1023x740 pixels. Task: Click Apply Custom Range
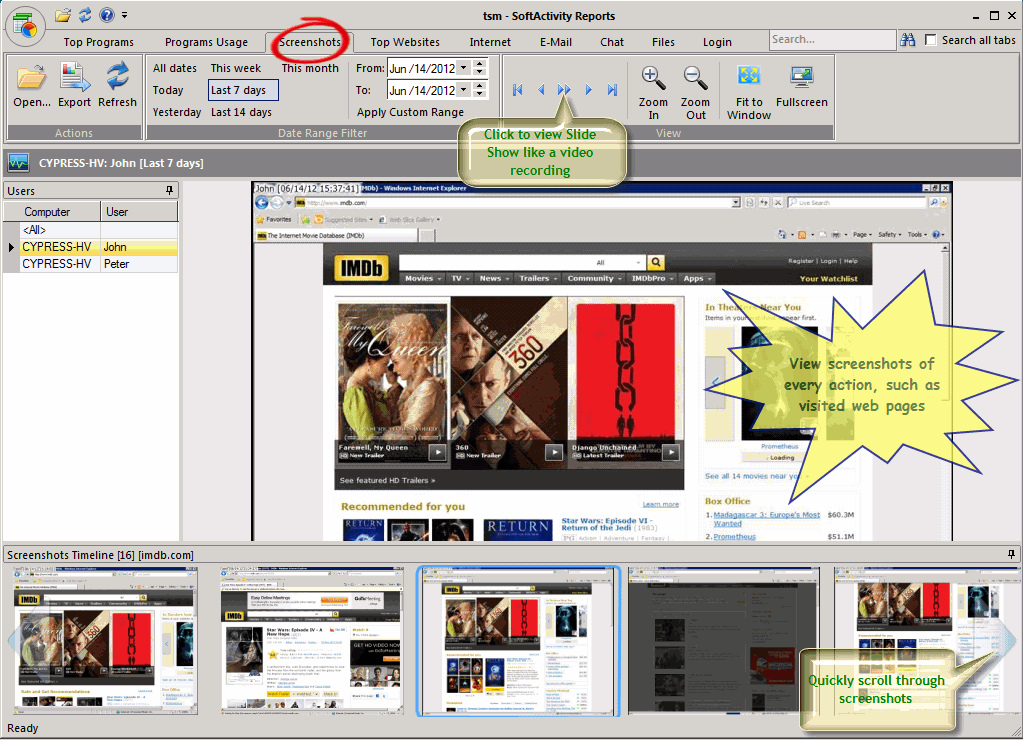pyautogui.click(x=410, y=112)
